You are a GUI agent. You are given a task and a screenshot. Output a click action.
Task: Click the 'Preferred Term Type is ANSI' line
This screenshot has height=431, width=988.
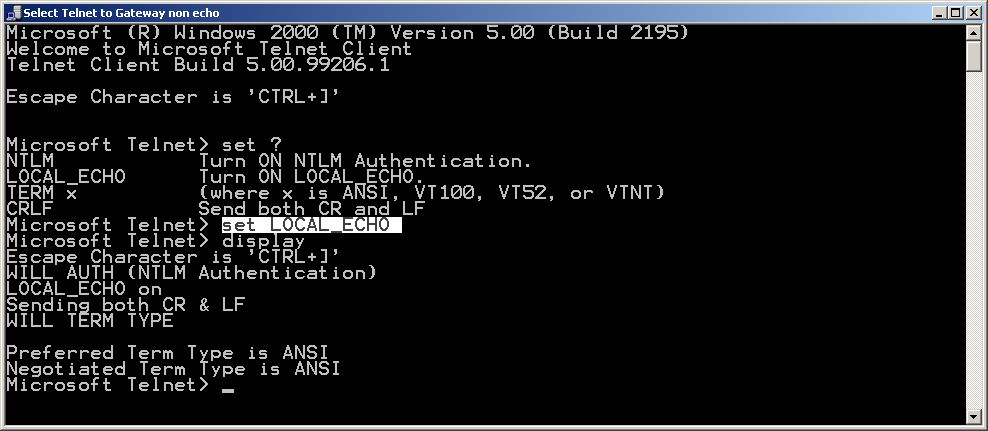[x=168, y=353]
